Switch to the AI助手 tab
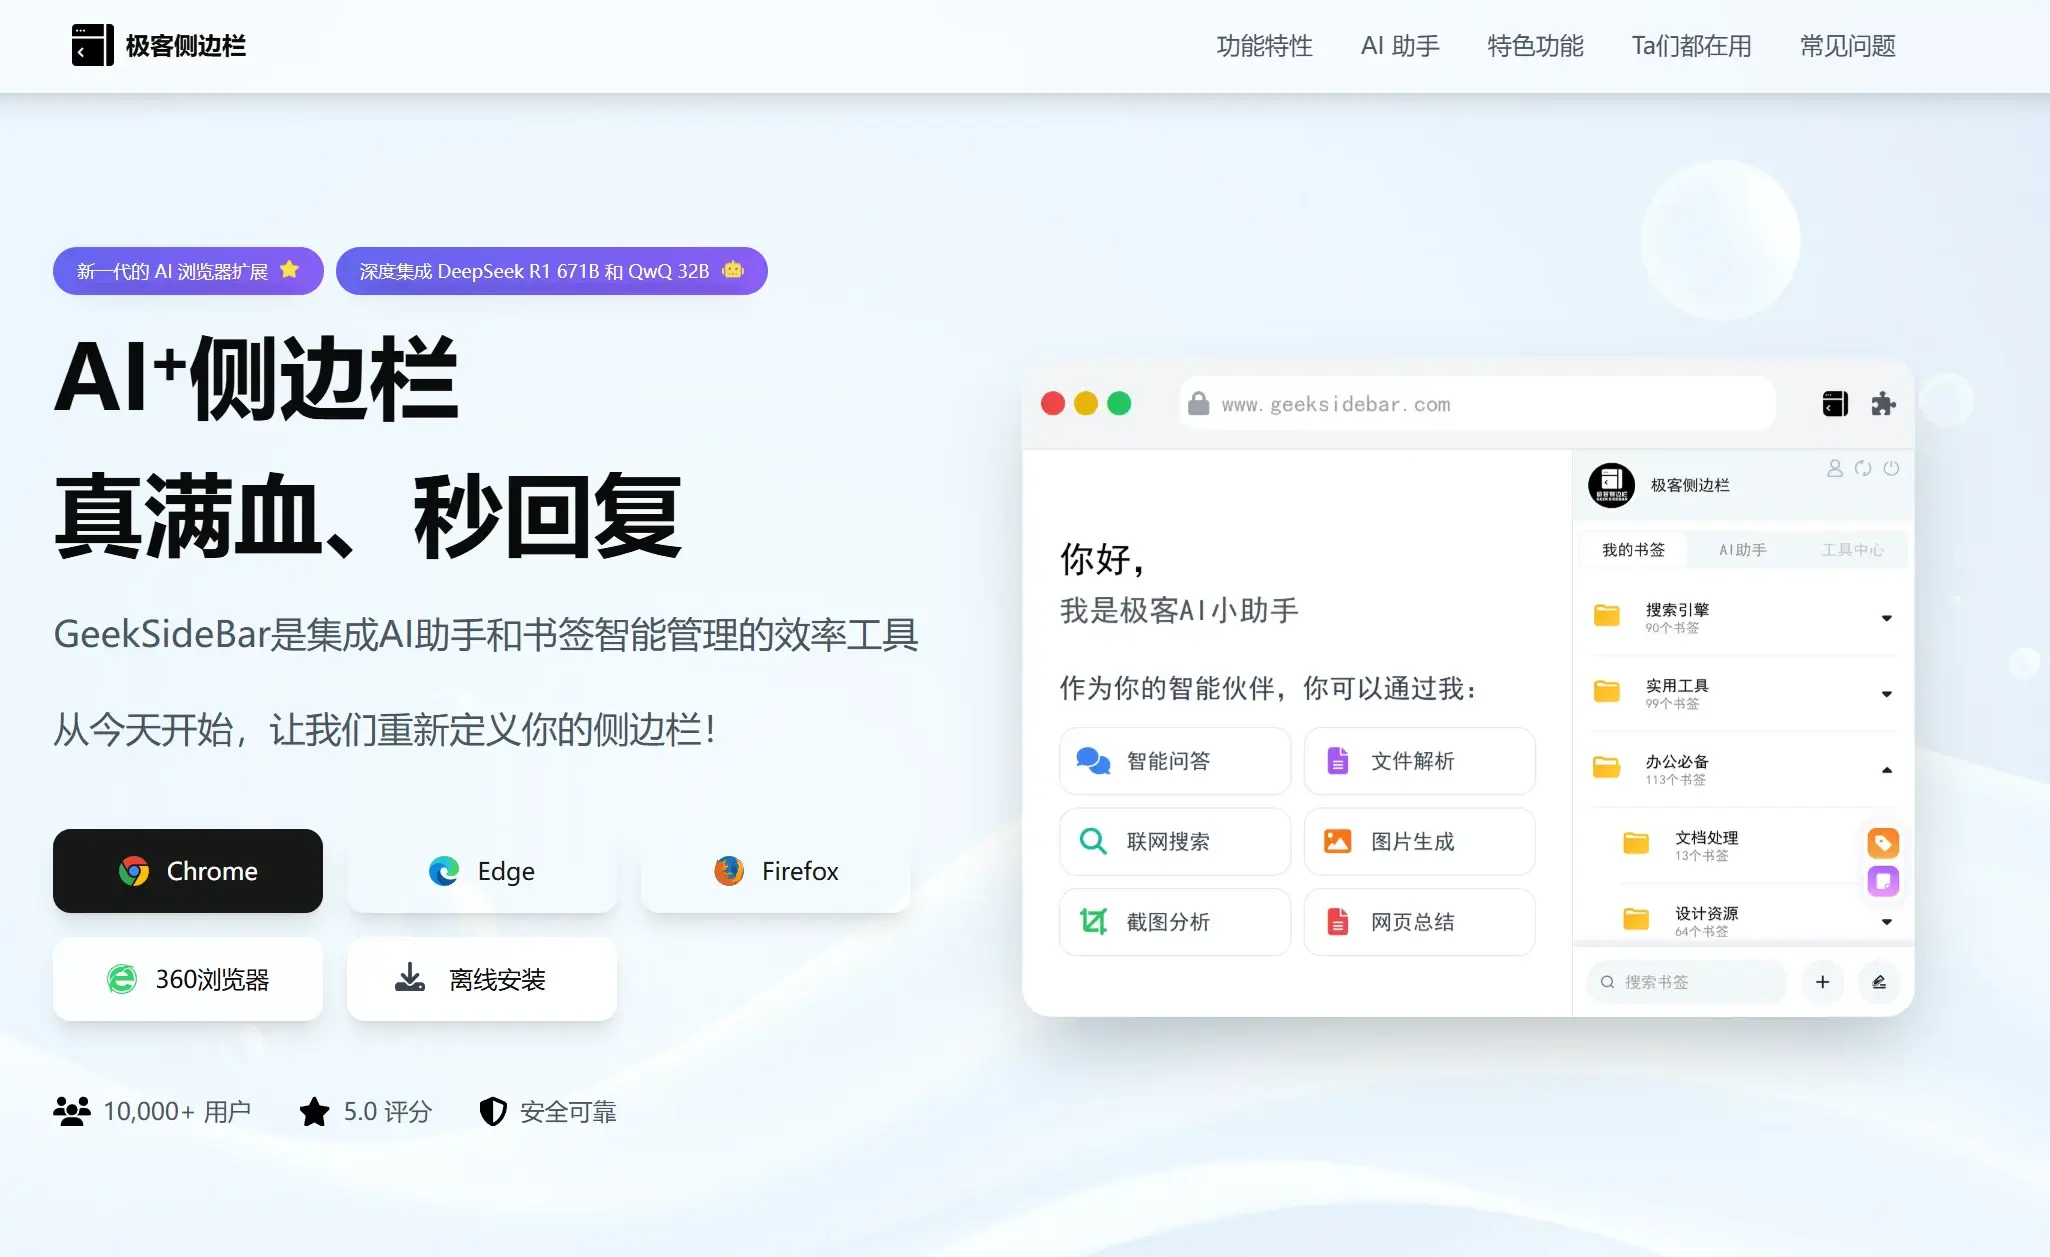This screenshot has height=1257, width=2050. (1741, 549)
